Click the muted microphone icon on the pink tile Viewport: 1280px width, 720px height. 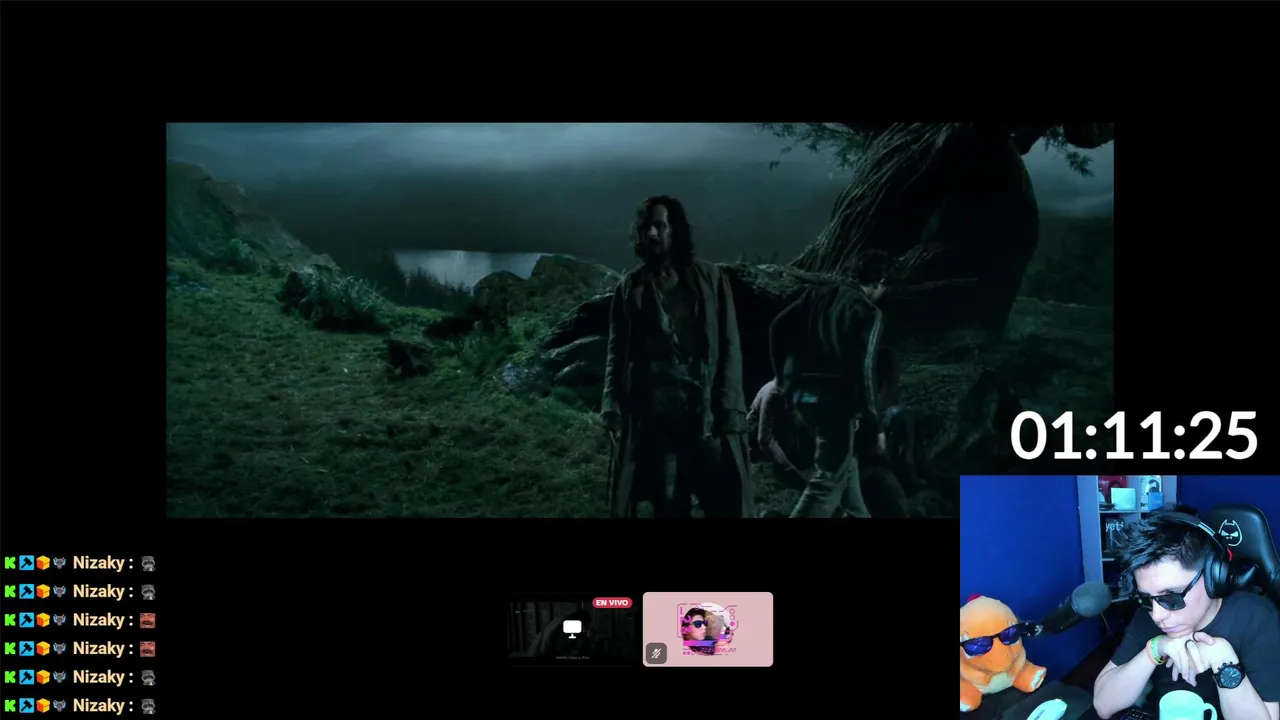click(656, 653)
